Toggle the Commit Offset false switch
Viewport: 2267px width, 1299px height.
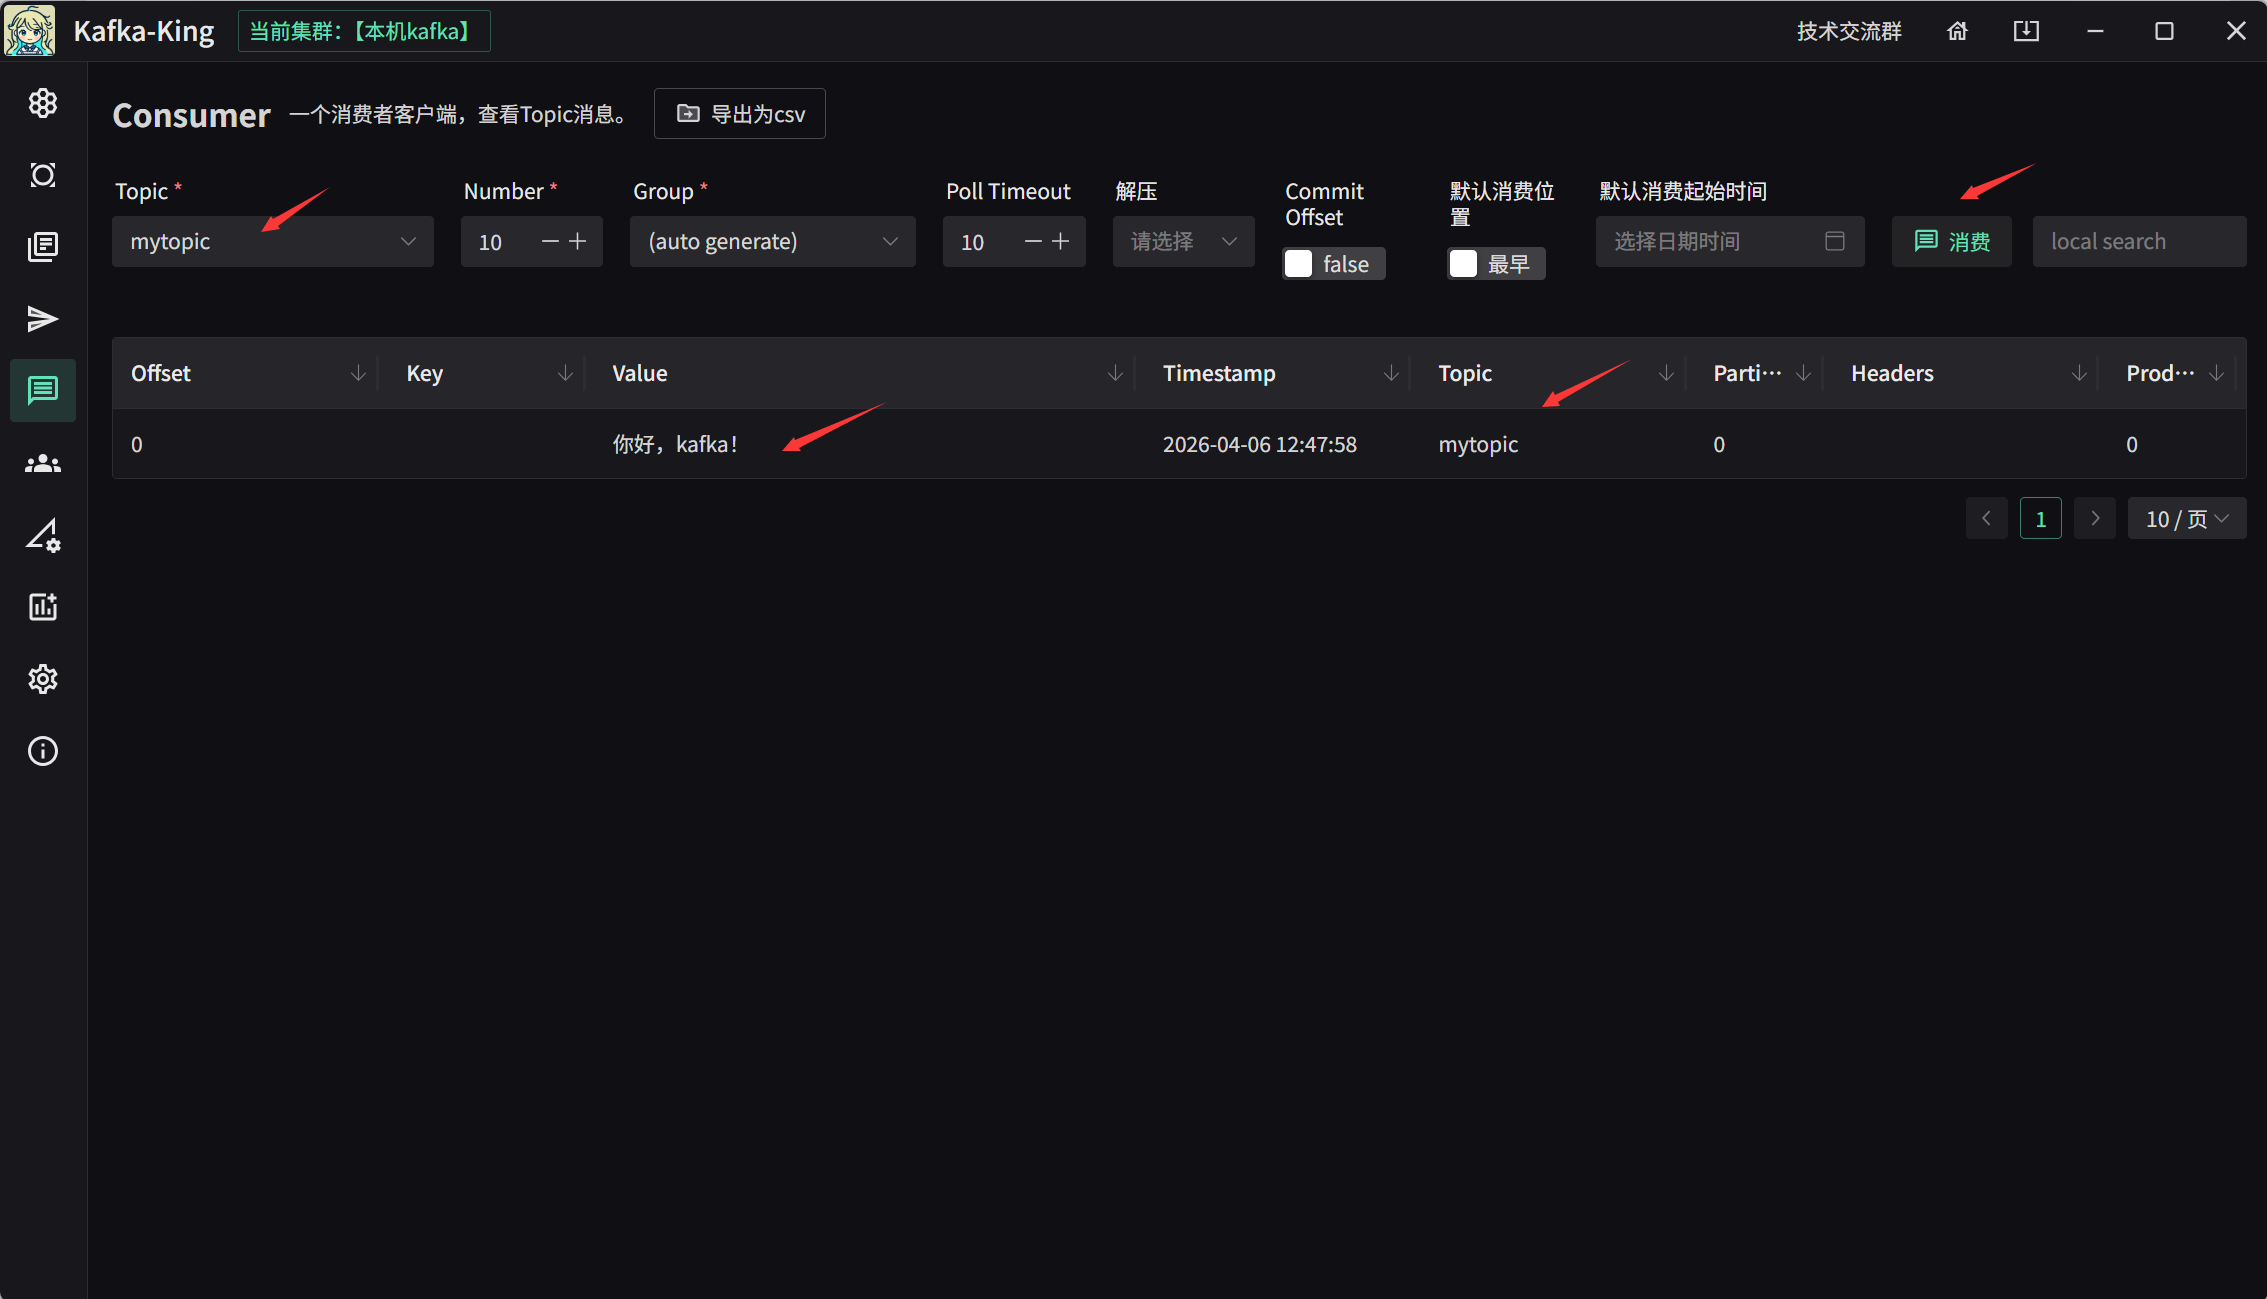coord(1333,264)
